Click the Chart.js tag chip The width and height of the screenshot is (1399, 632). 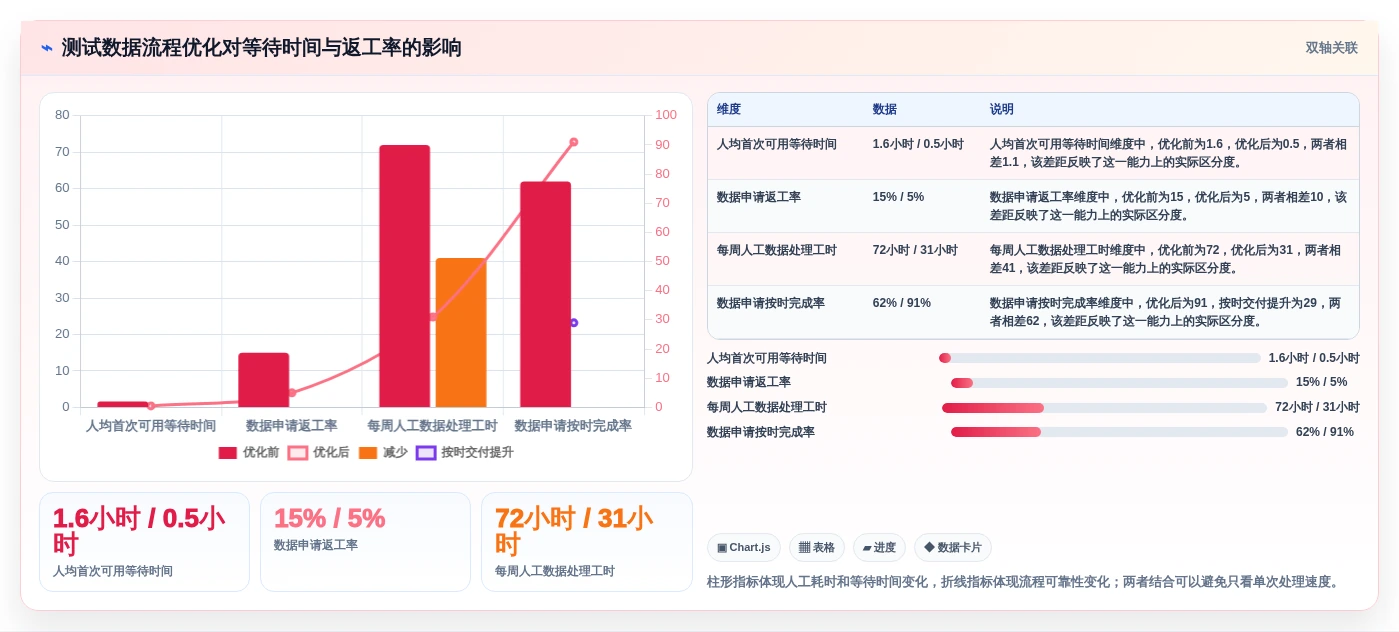pos(744,547)
